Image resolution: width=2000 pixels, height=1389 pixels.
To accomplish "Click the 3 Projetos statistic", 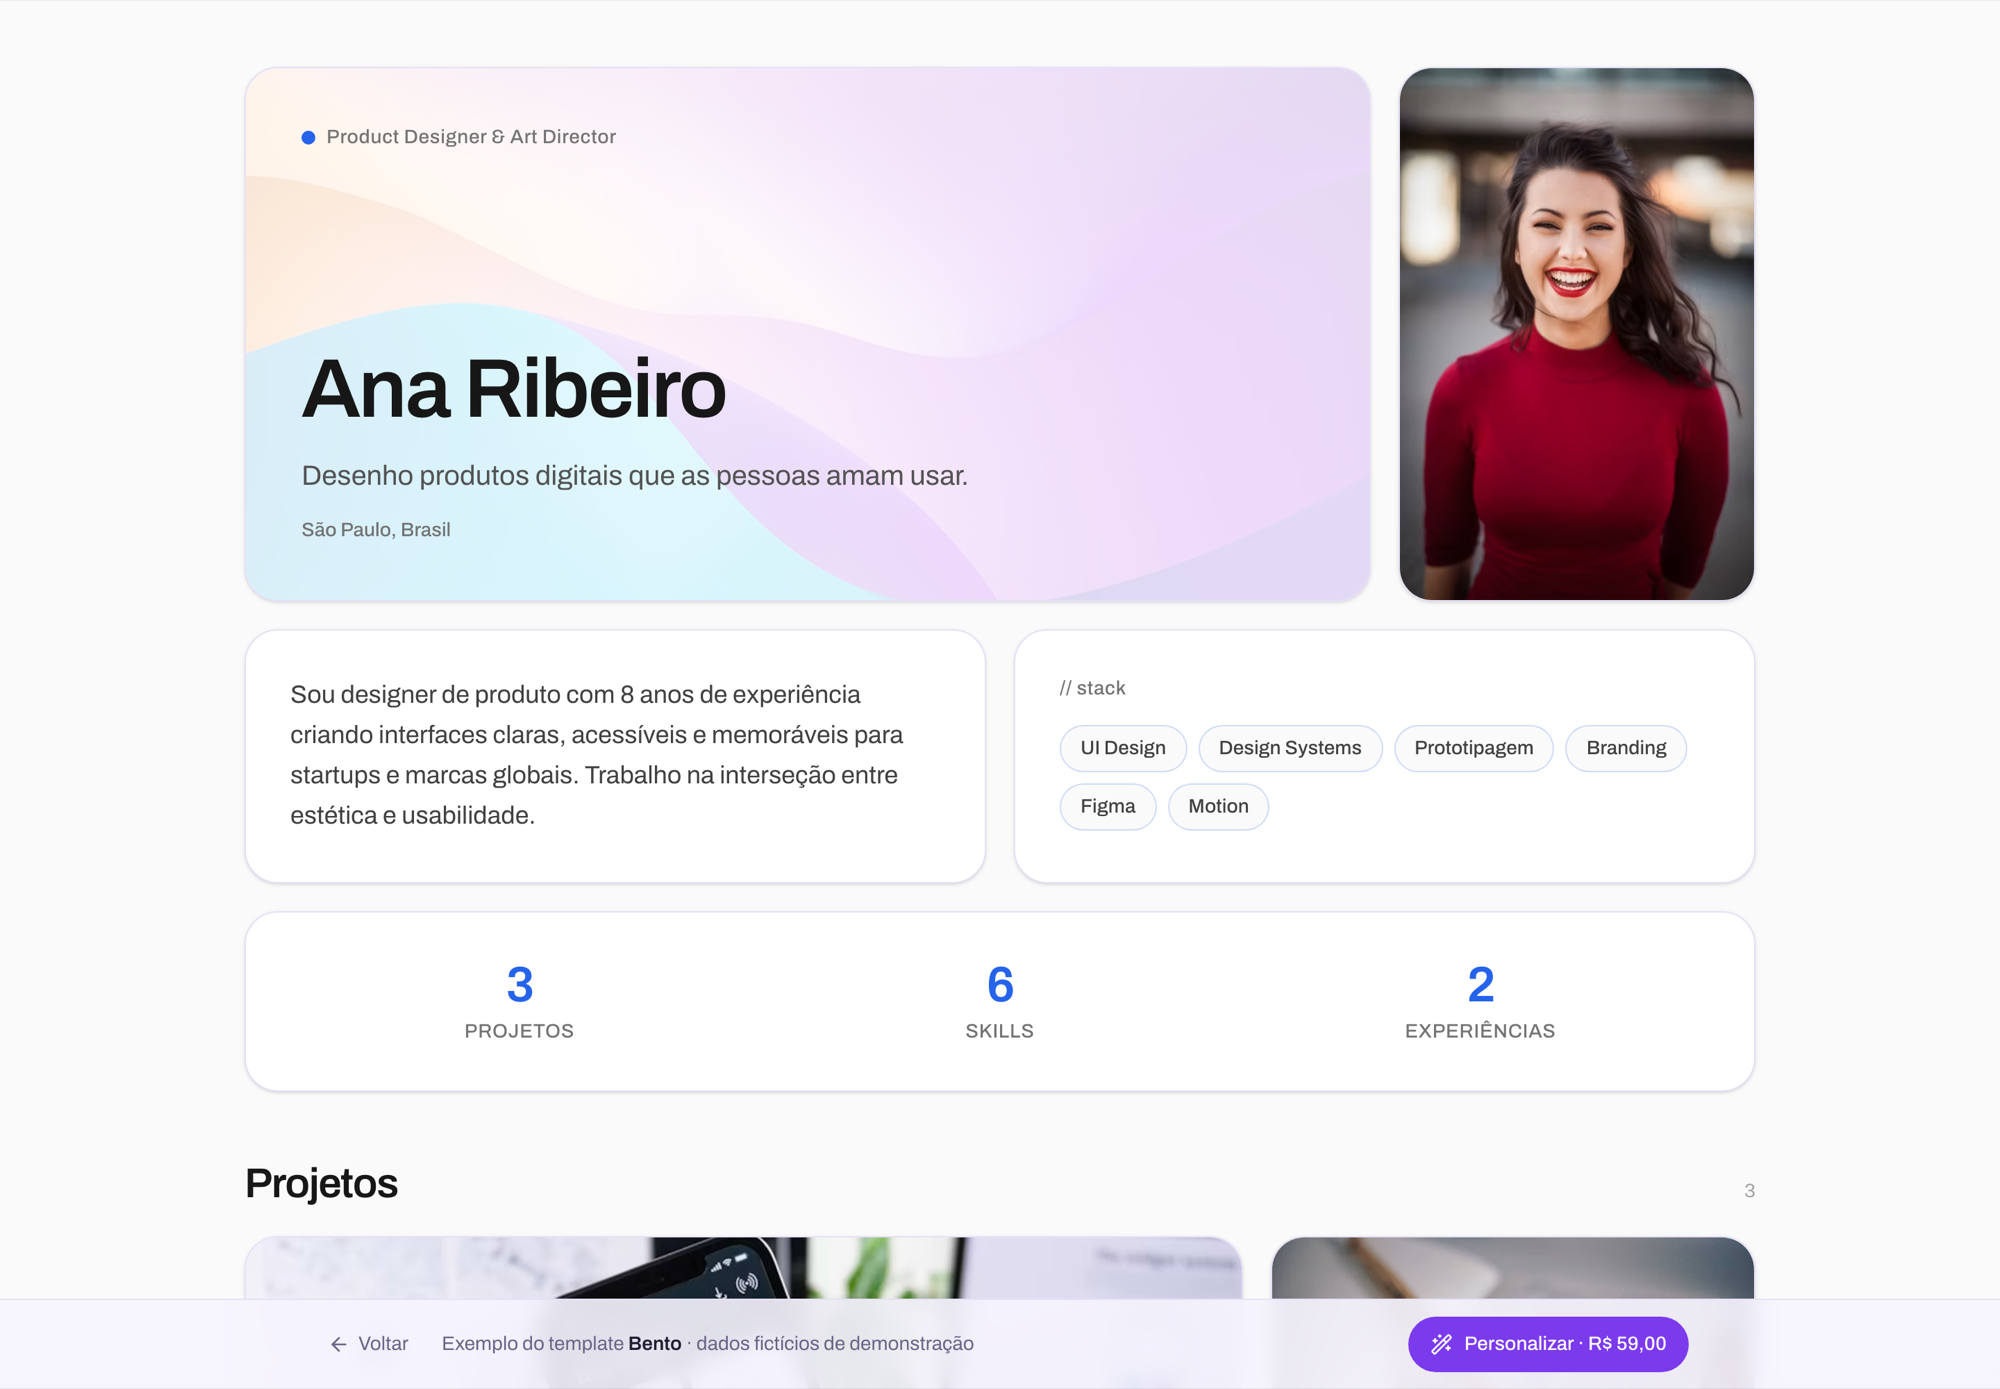I will (x=519, y=1001).
